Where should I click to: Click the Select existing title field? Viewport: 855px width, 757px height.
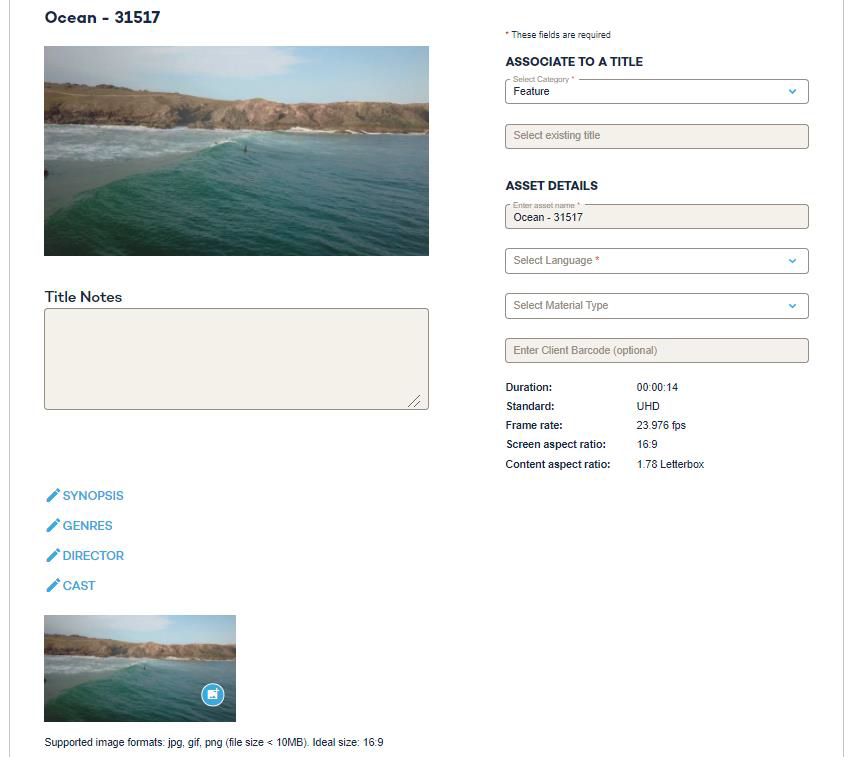[x=657, y=136]
